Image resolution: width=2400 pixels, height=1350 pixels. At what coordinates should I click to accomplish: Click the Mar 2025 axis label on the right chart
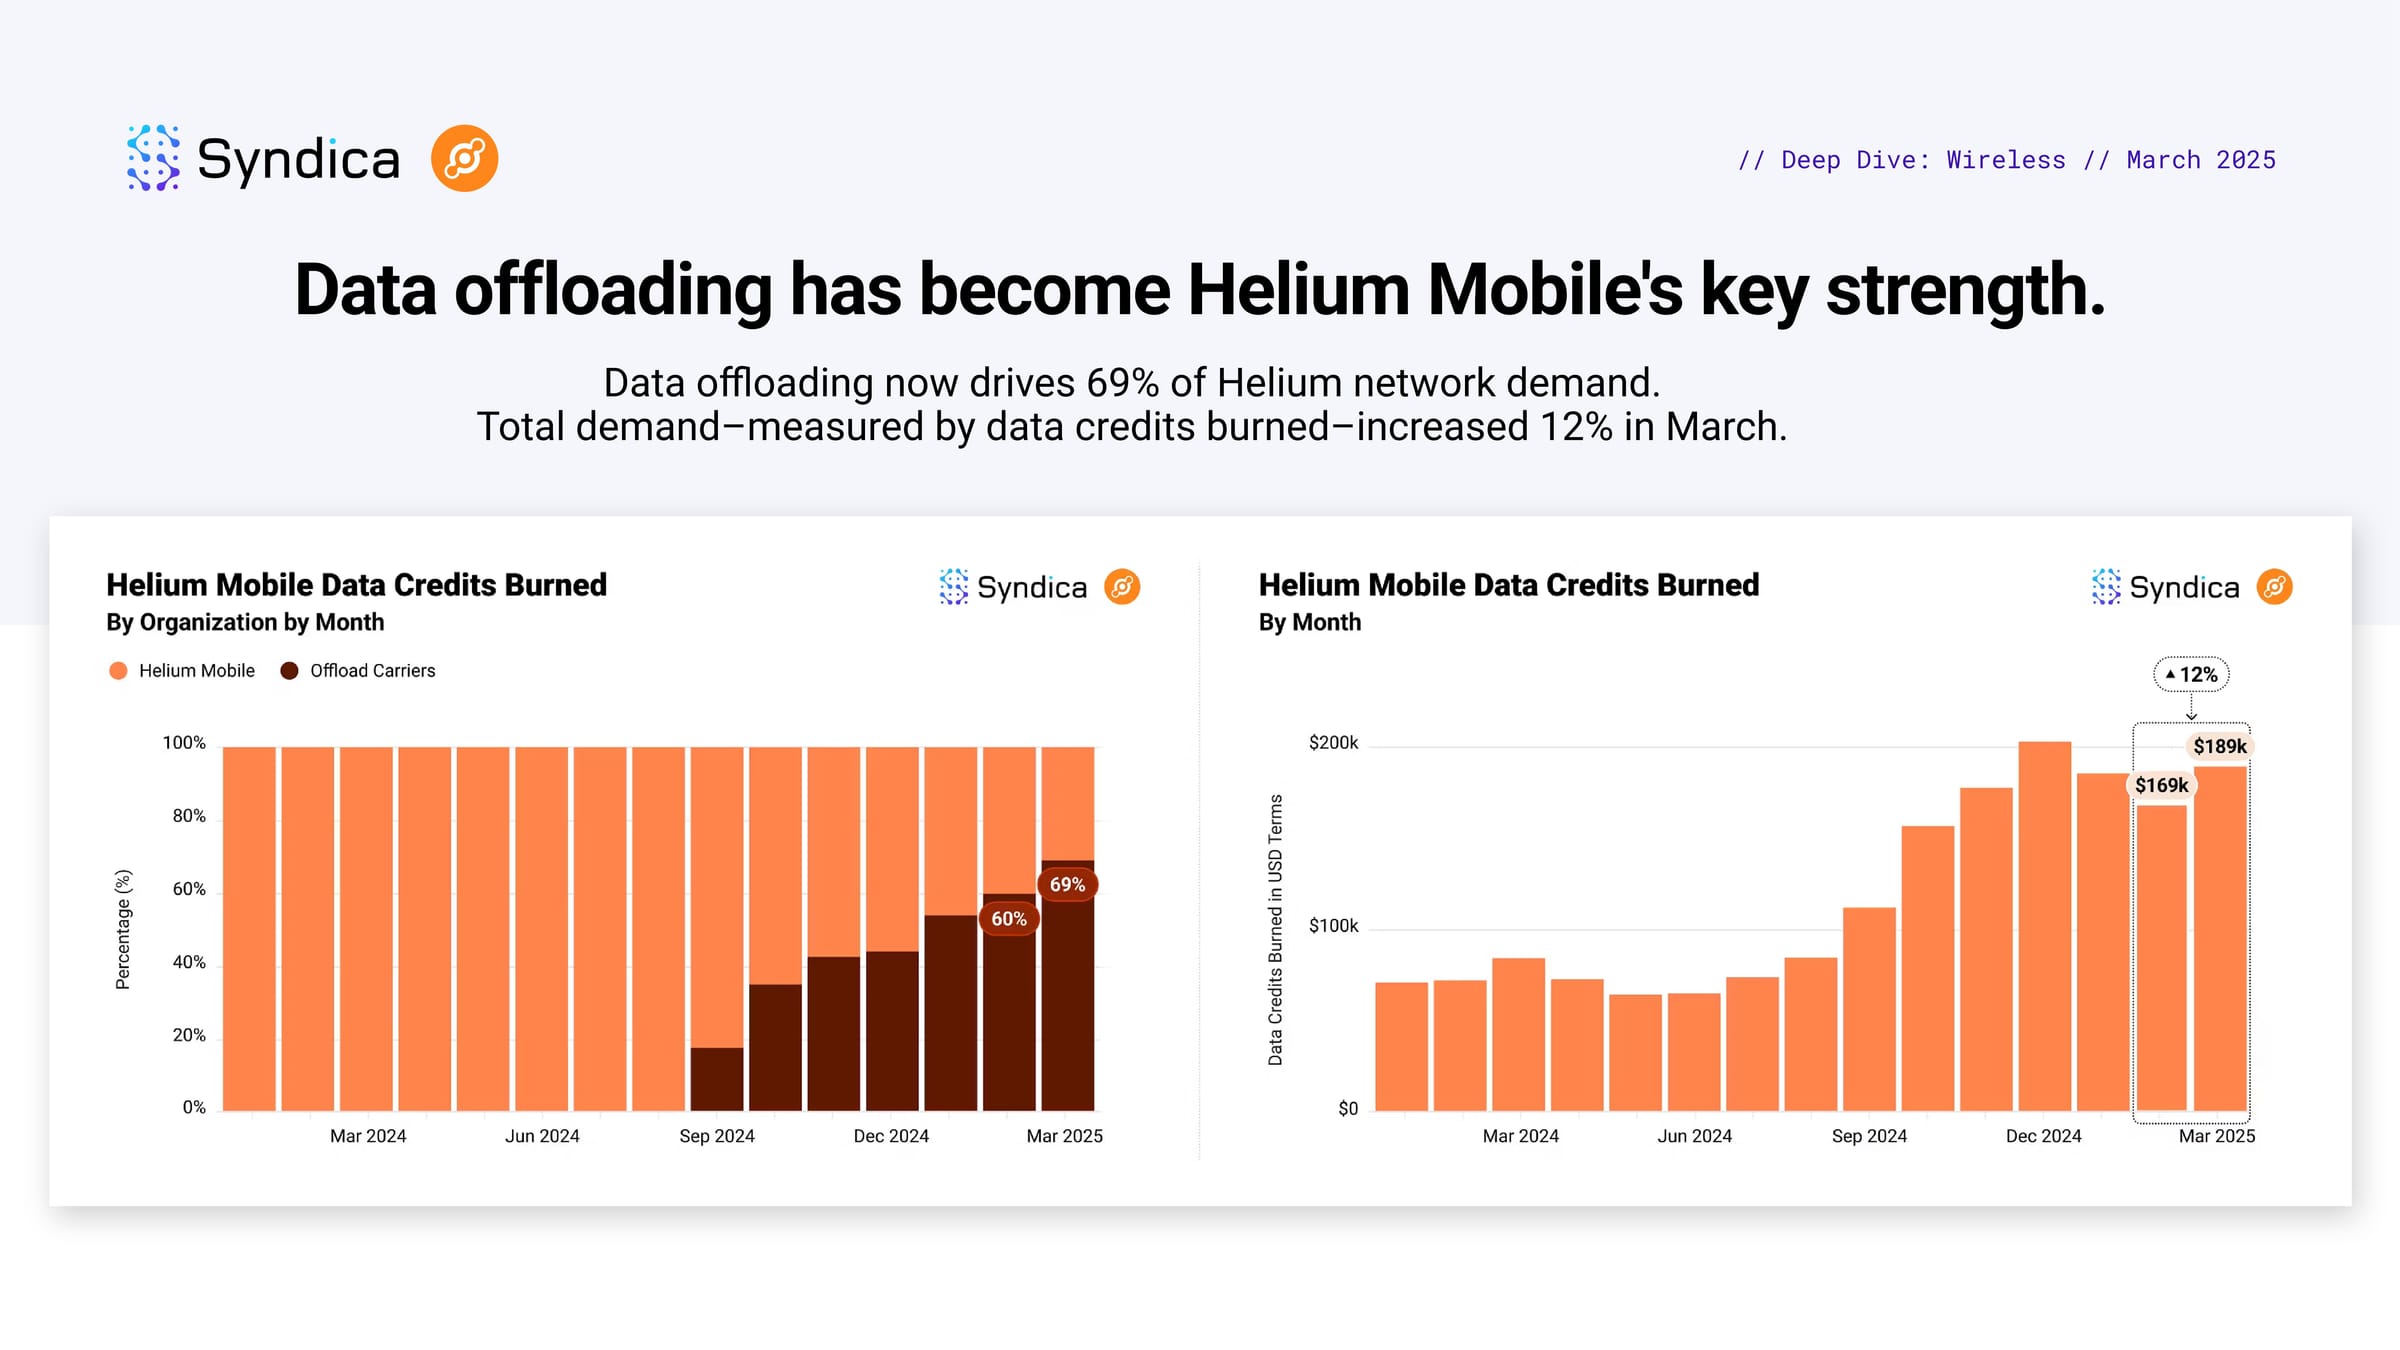coord(2217,1136)
